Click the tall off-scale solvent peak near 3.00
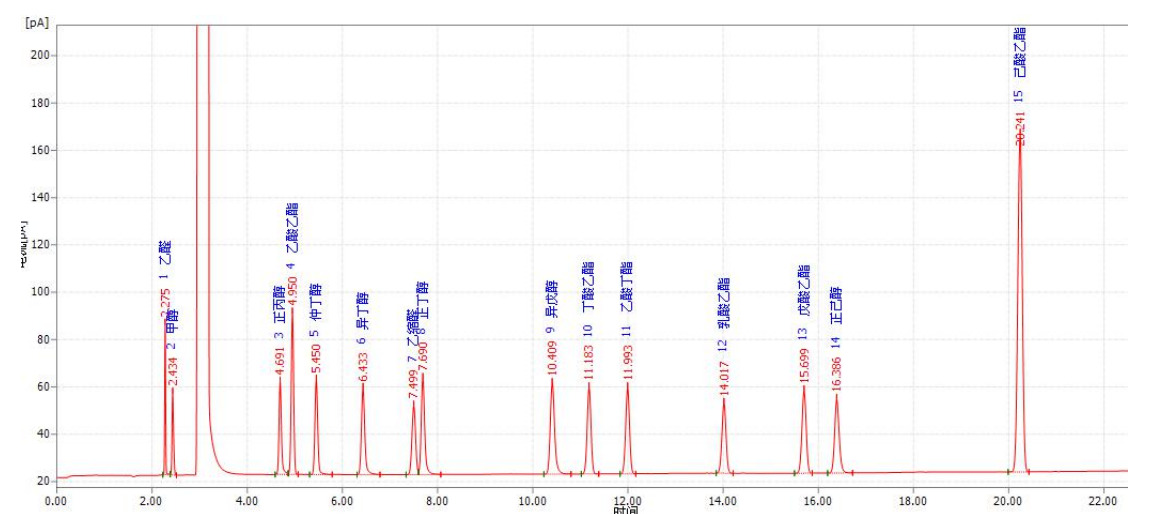The image size is (1153, 514). 203,200
